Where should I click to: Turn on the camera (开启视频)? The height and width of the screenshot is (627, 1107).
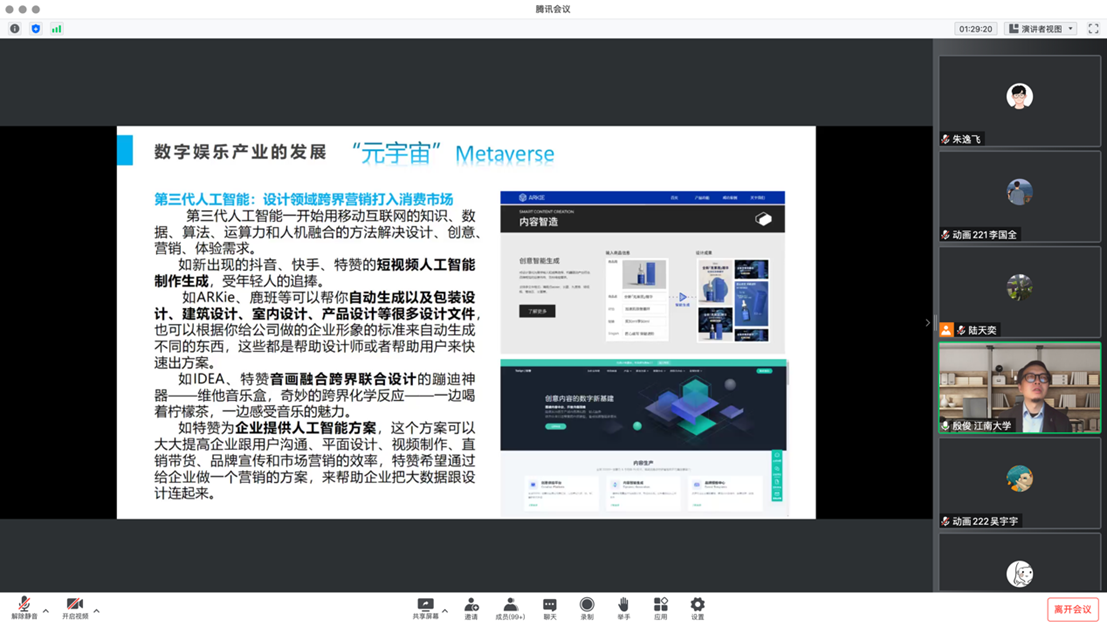pos(74,606)
